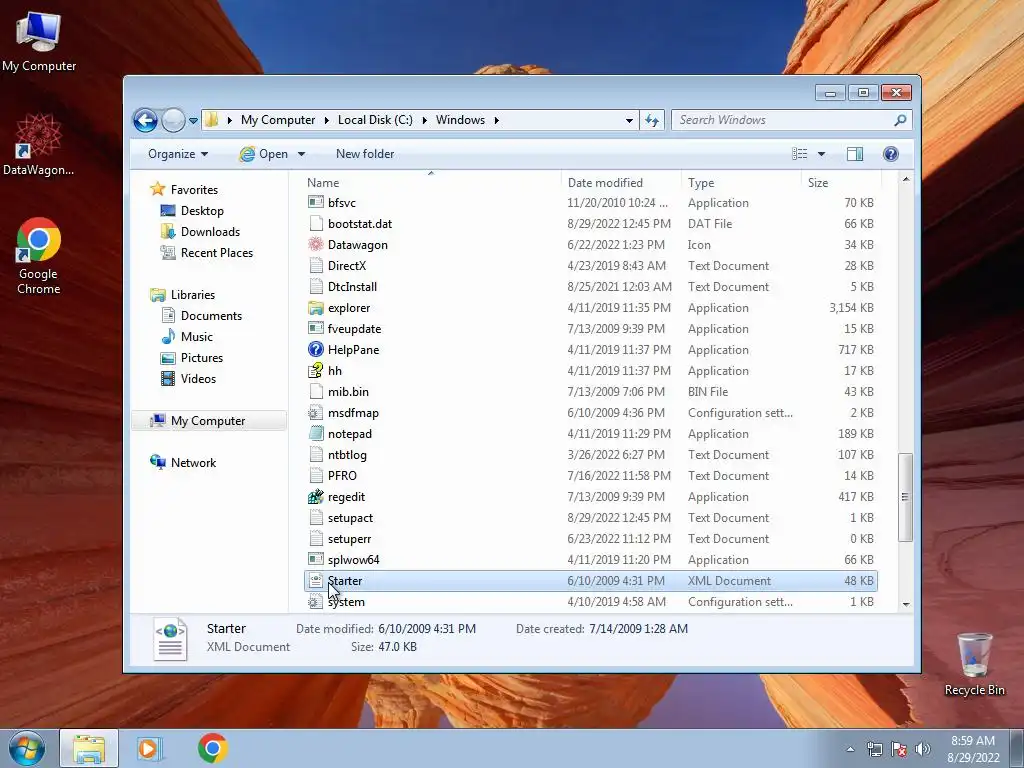Select the fveupdate file name
1024x768 pixels.
[x=355, y=328]
